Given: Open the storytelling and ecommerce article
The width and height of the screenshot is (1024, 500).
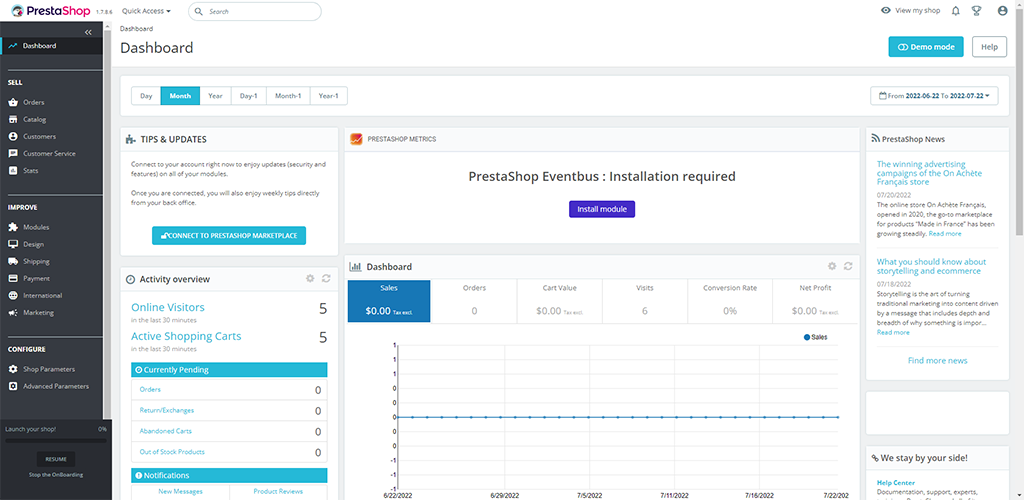Looking at the screenshot, I should pyautogui.click(x=931, y=266).
